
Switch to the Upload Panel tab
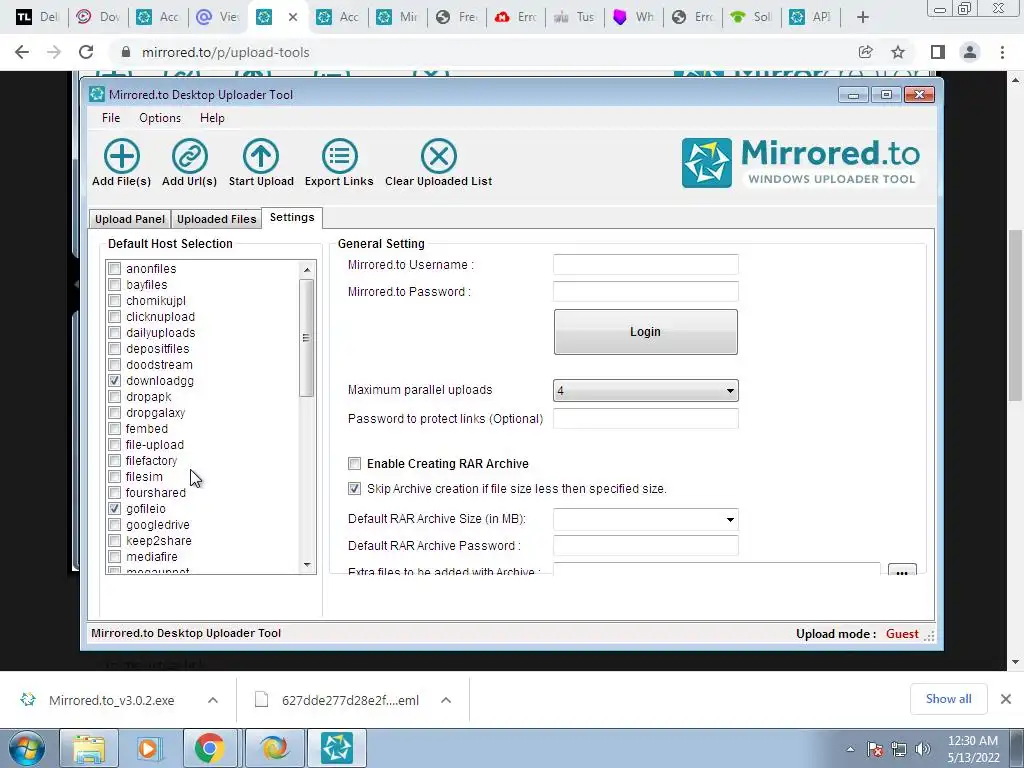pyautogui.click(x=129, y=219)
